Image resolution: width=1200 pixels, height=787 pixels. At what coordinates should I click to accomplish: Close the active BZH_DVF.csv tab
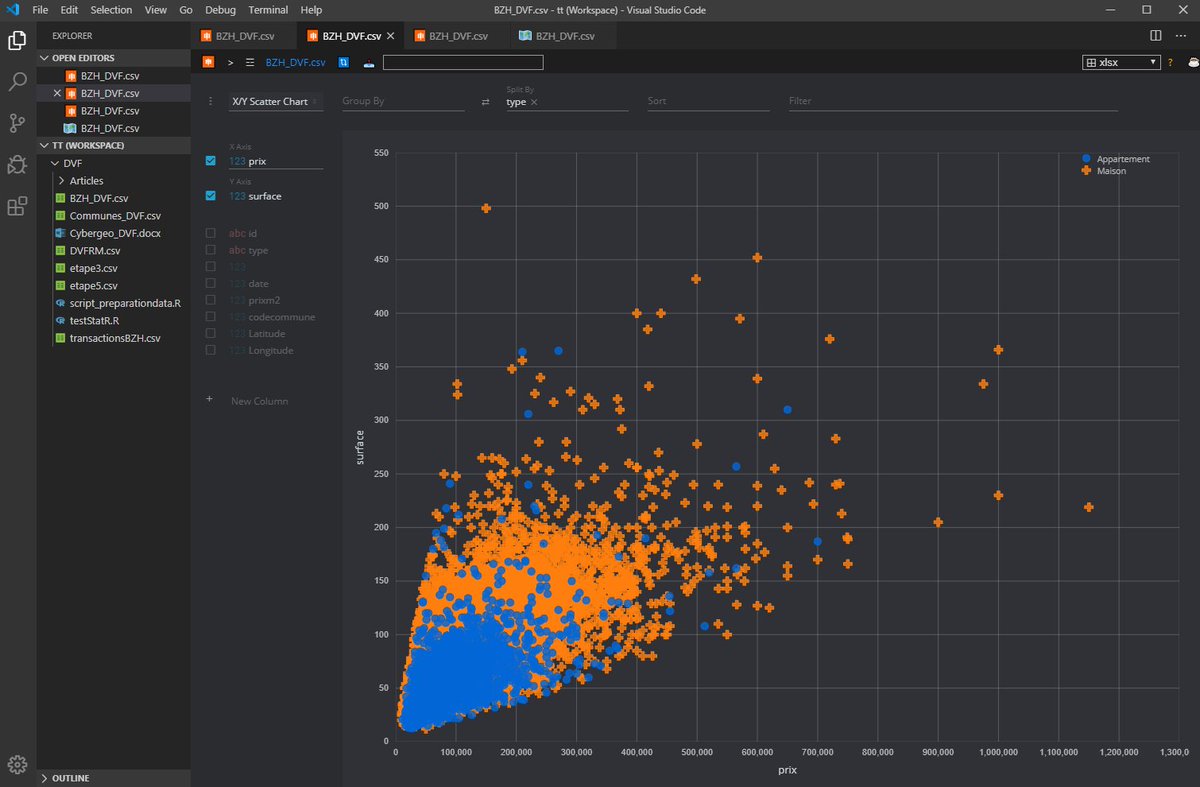(x=390, y=36)
